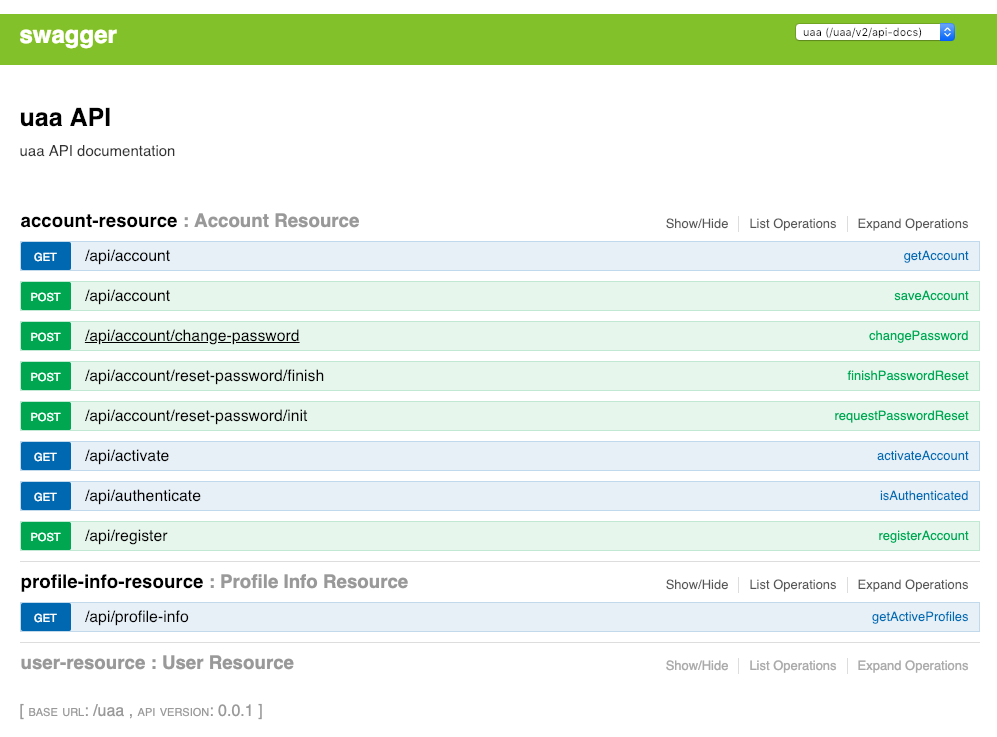Screen dimensions: 997x737
Task: Expand the user-resource section heading
Action: [157, 663]
